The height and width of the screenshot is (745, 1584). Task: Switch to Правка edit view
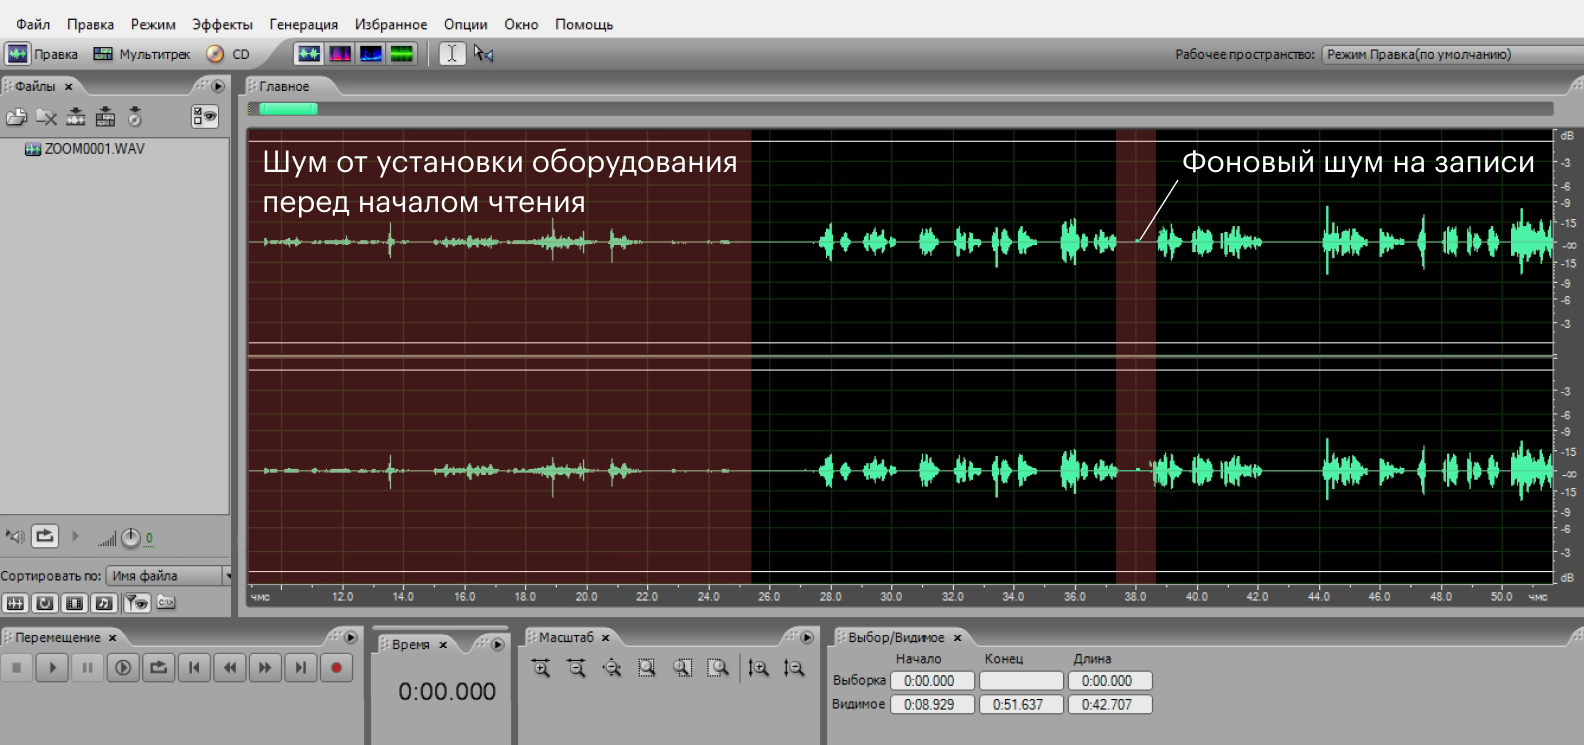pos(43,54)
